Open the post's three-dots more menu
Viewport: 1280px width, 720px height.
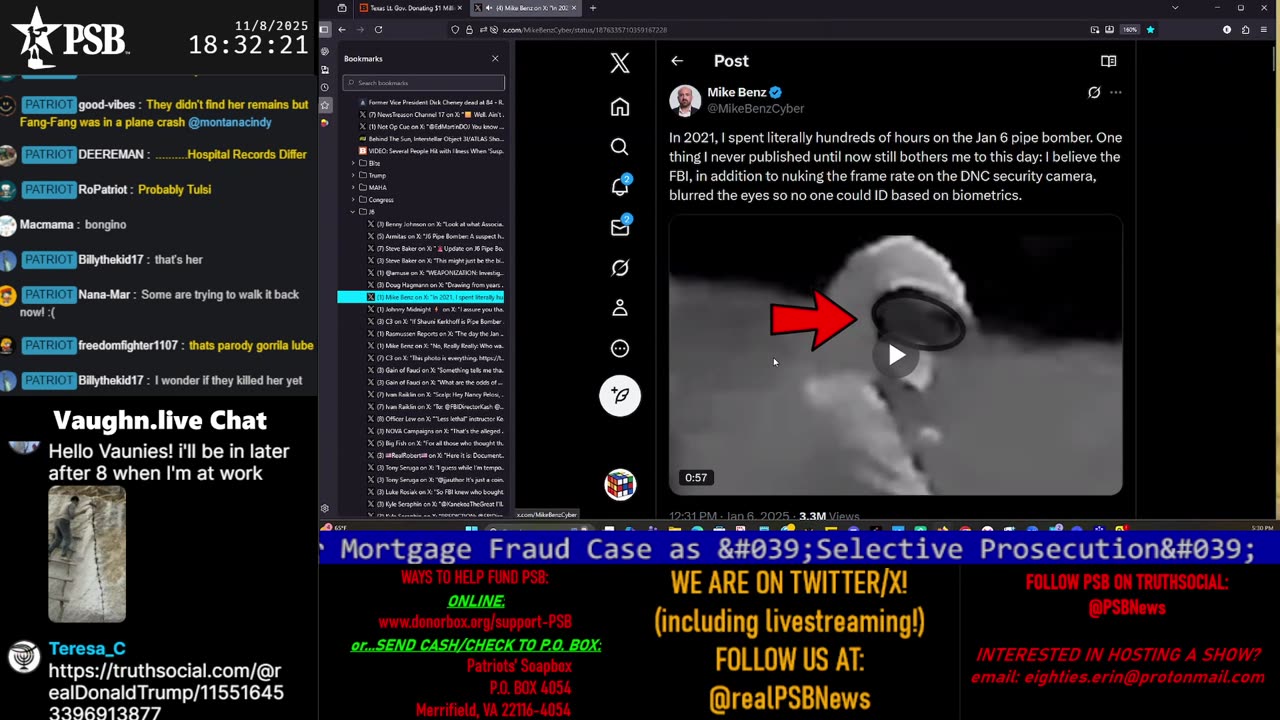pos(1116,92)
